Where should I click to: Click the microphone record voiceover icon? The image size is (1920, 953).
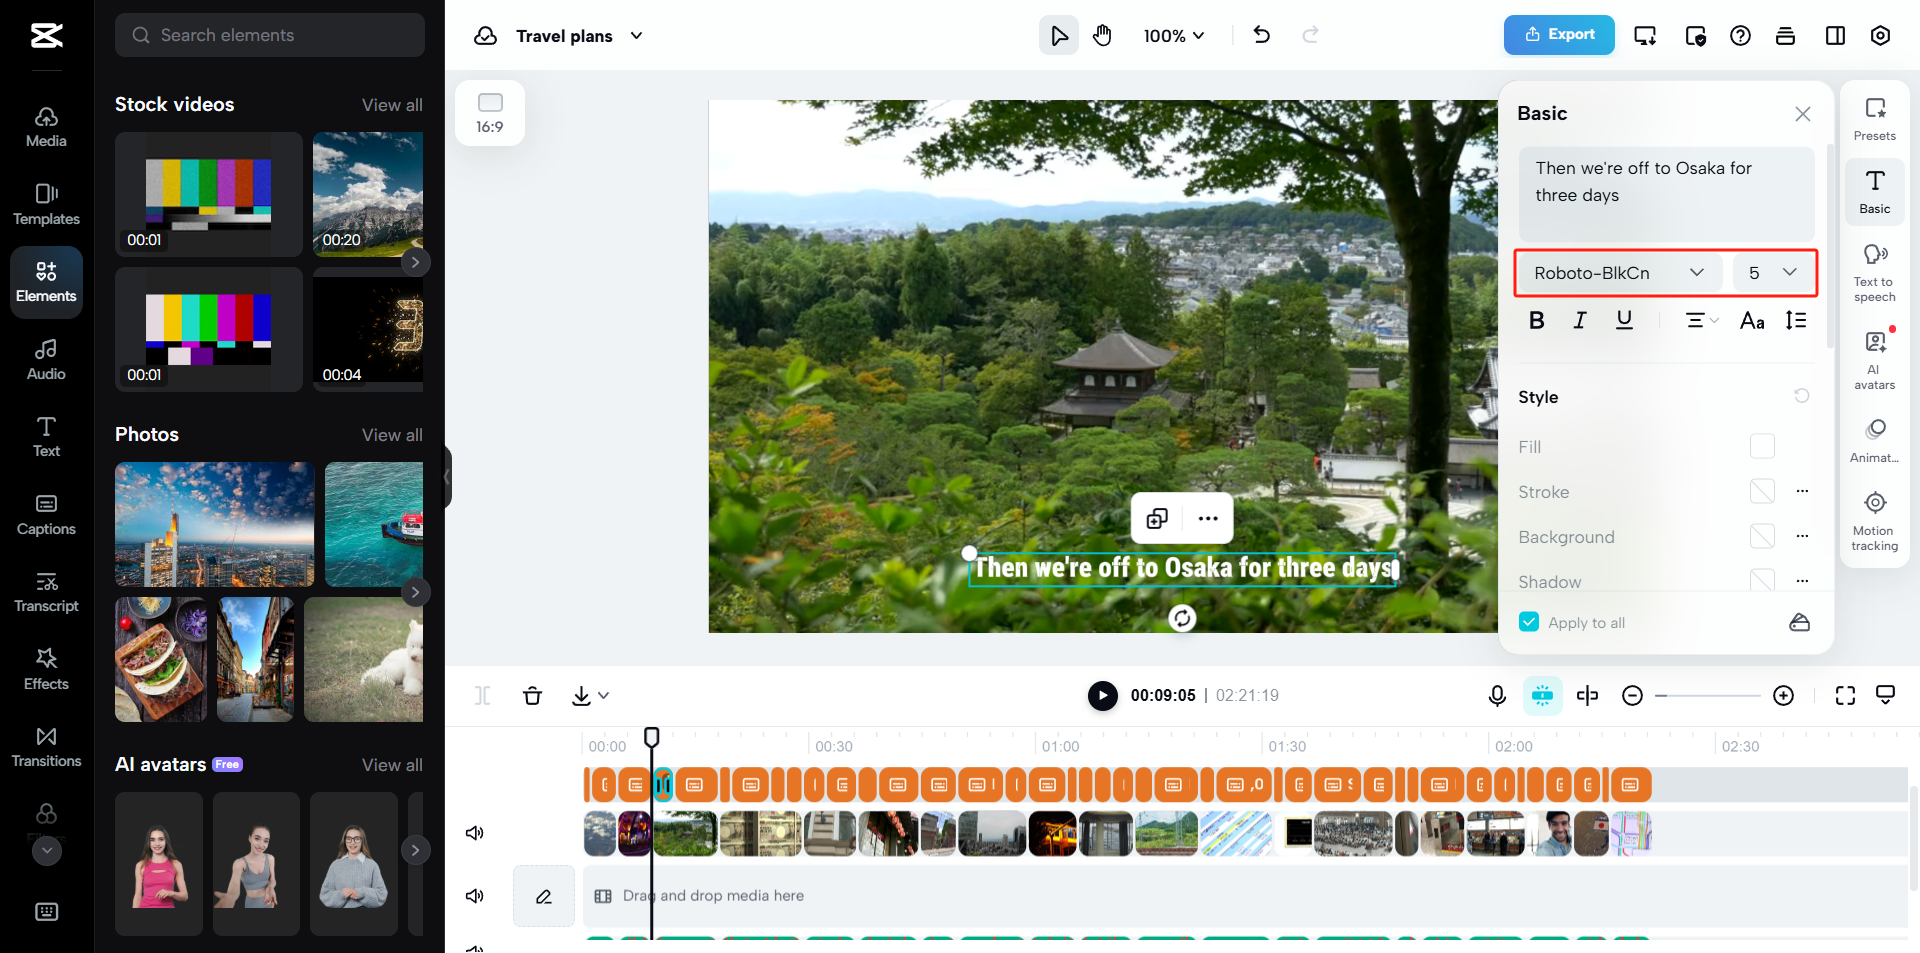(x=1497, y=696)
